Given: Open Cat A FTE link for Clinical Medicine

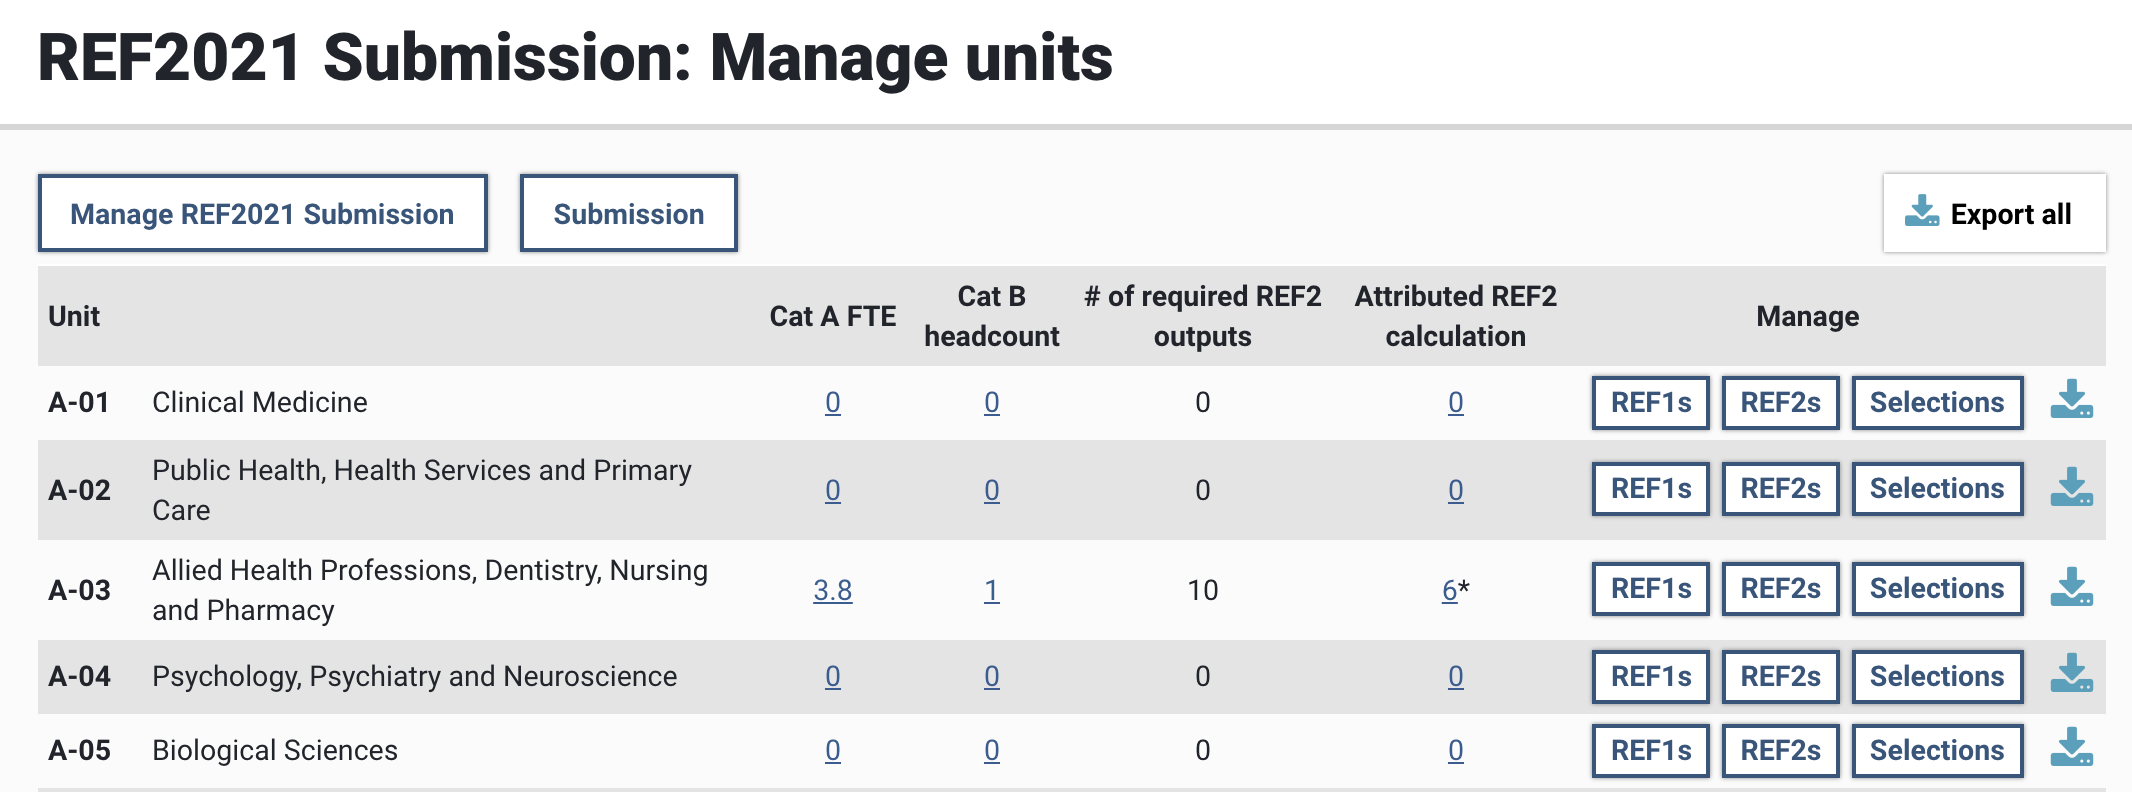Looking at the screenshot, I should coord(832,402).
